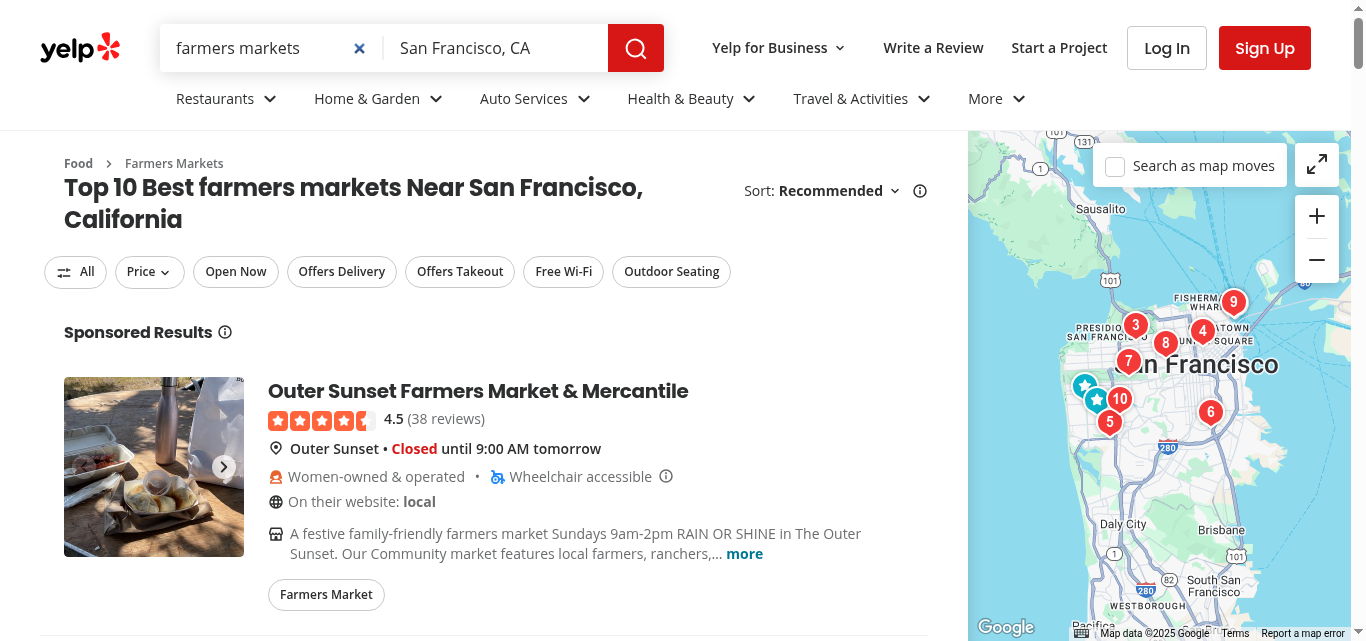The height and width of the screenshot is (641, 1366).
Task: Open Outer Sunset market photo thumbnail
Action: coord(154,467)
